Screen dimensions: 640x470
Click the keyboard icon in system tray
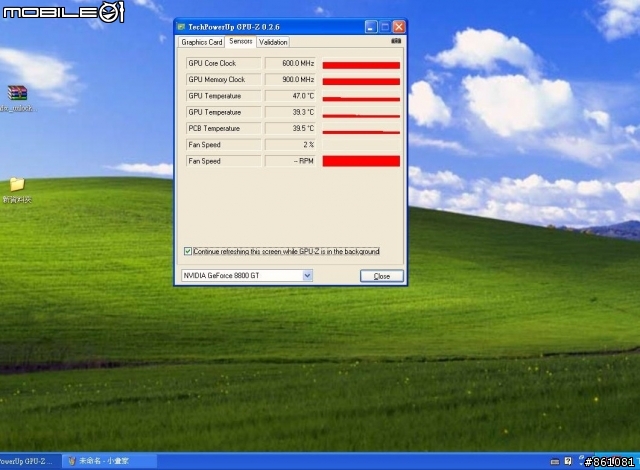pyautogui.click(x=555, y=462)
